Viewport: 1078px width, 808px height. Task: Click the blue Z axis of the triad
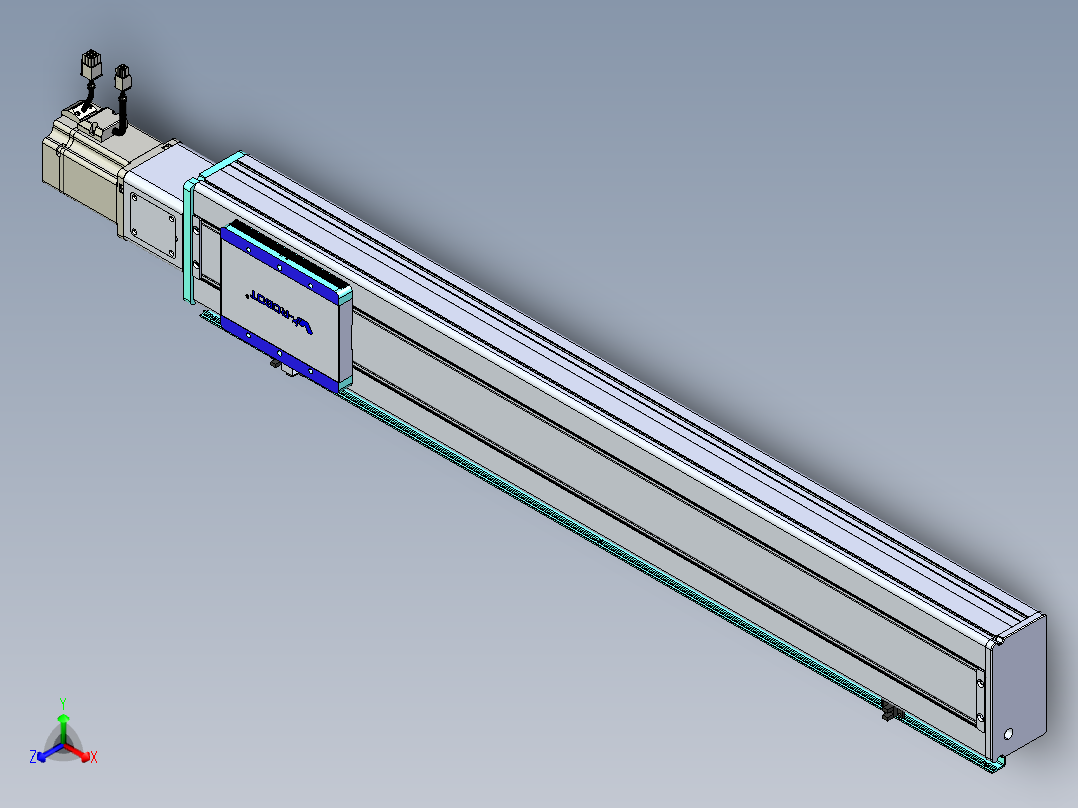coord(47,754)
